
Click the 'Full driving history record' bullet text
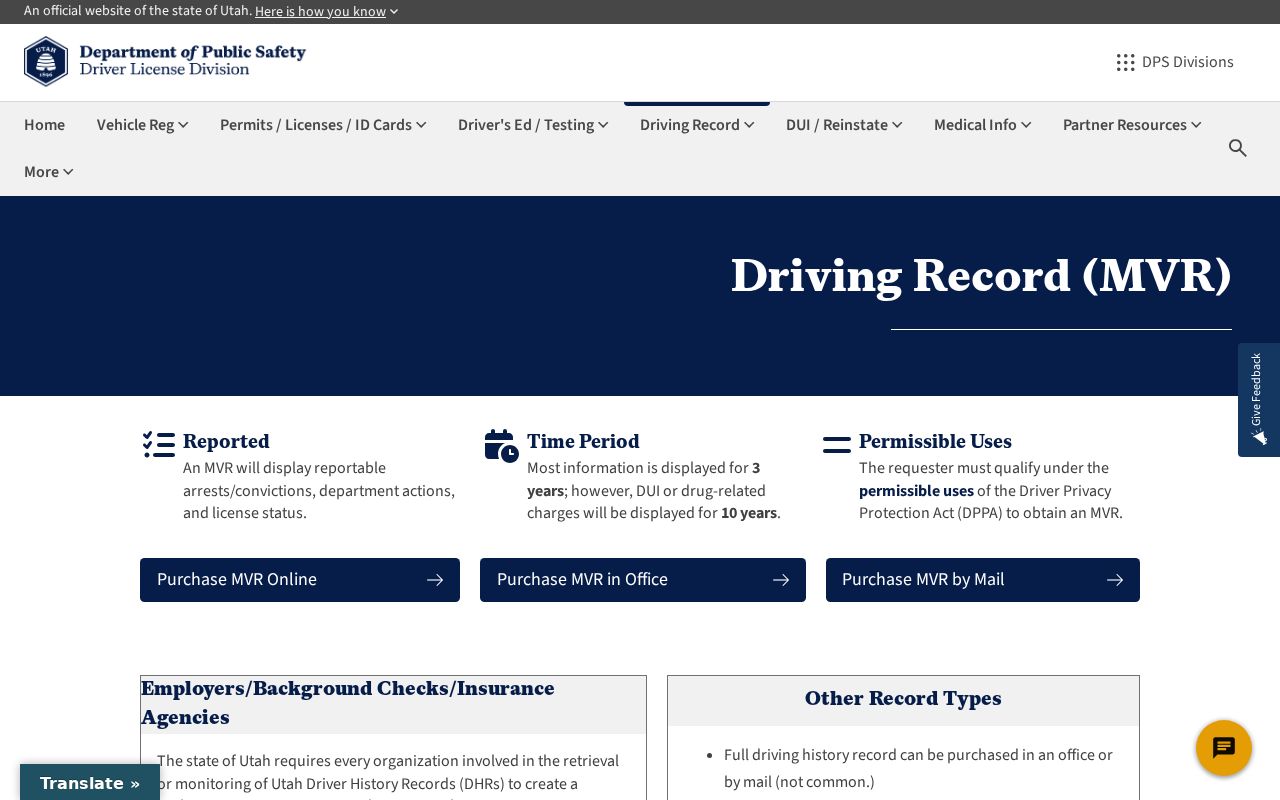point(918,768)
